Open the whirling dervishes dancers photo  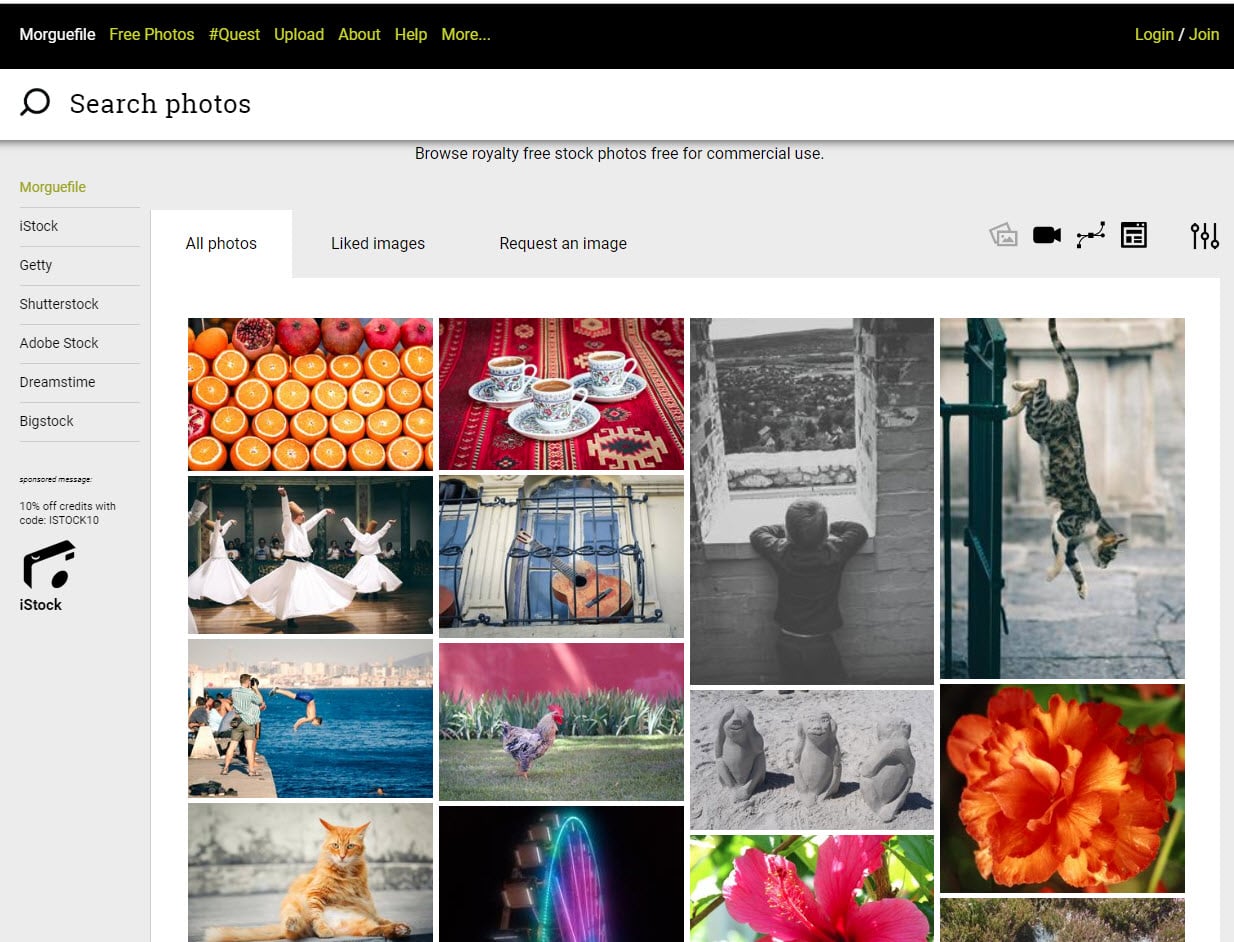(x=310, y=554)
